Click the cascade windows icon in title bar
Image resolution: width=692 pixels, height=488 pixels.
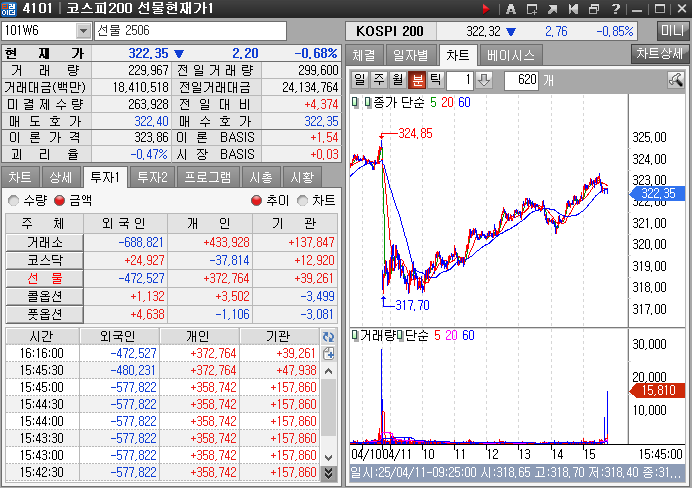(594, 8)
